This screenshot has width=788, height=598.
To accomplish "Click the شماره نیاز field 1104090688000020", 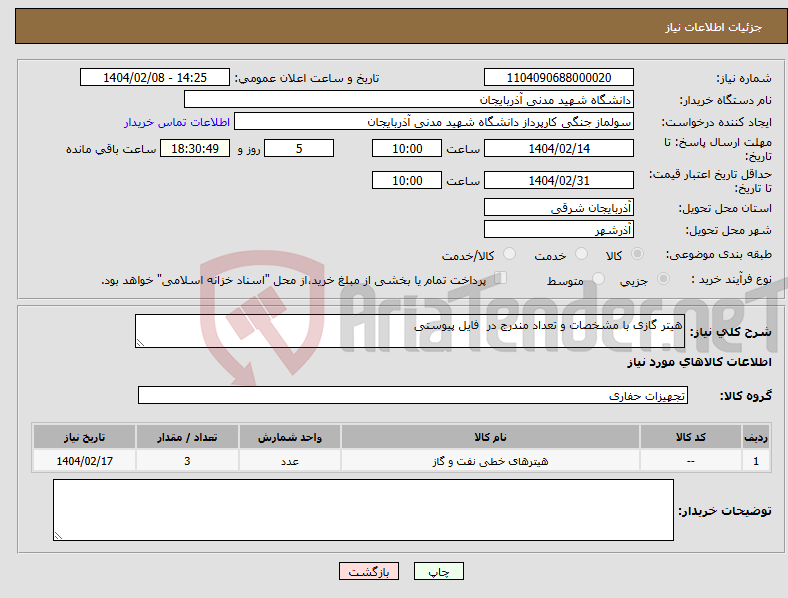I will [559, 77].
